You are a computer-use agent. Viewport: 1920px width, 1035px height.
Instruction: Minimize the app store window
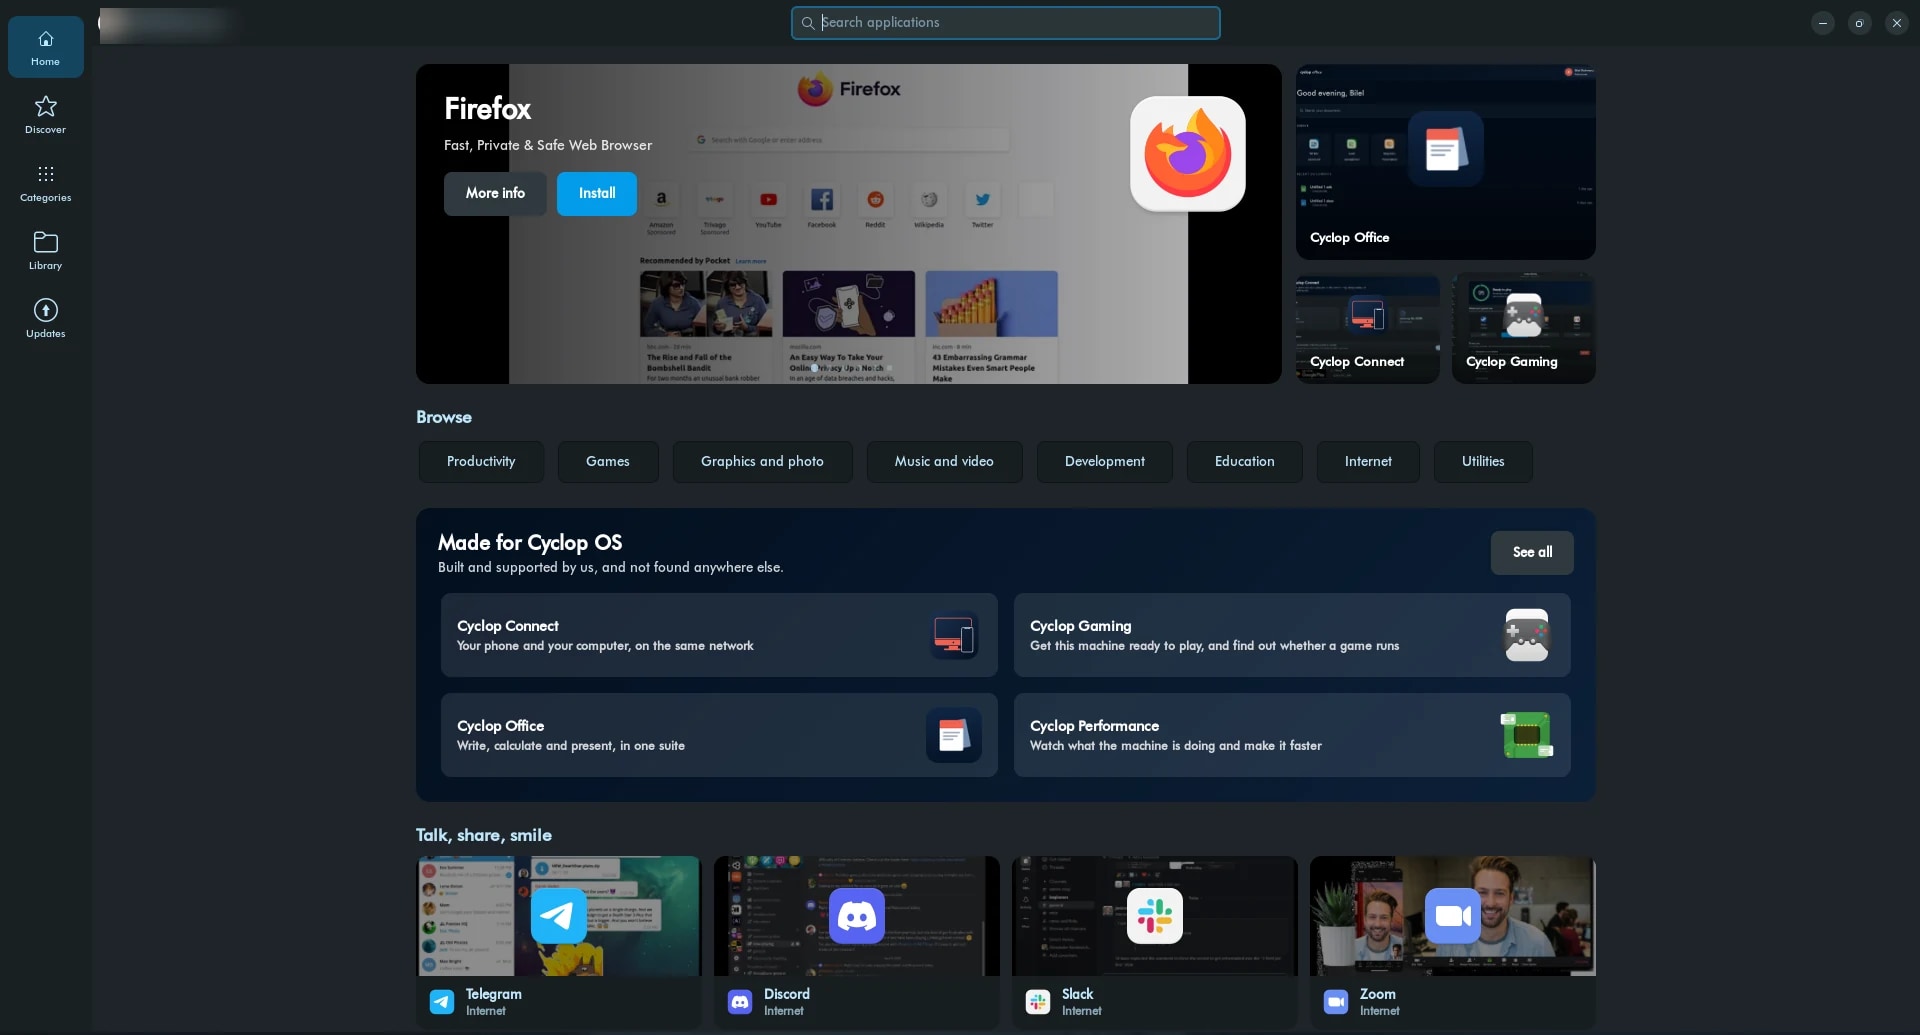point(1822,23)
